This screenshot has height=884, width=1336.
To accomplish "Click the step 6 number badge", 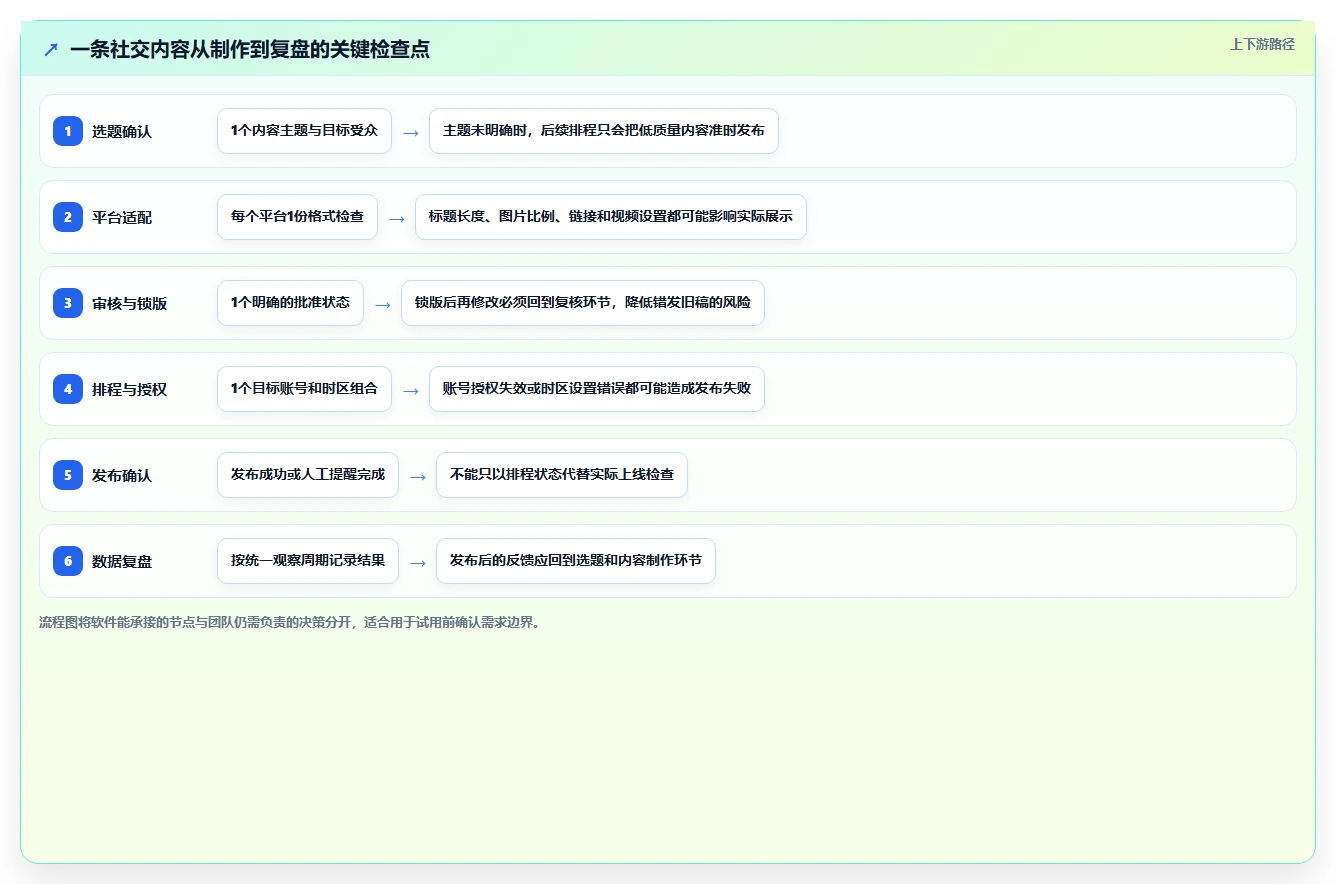I will pos(68,561).
